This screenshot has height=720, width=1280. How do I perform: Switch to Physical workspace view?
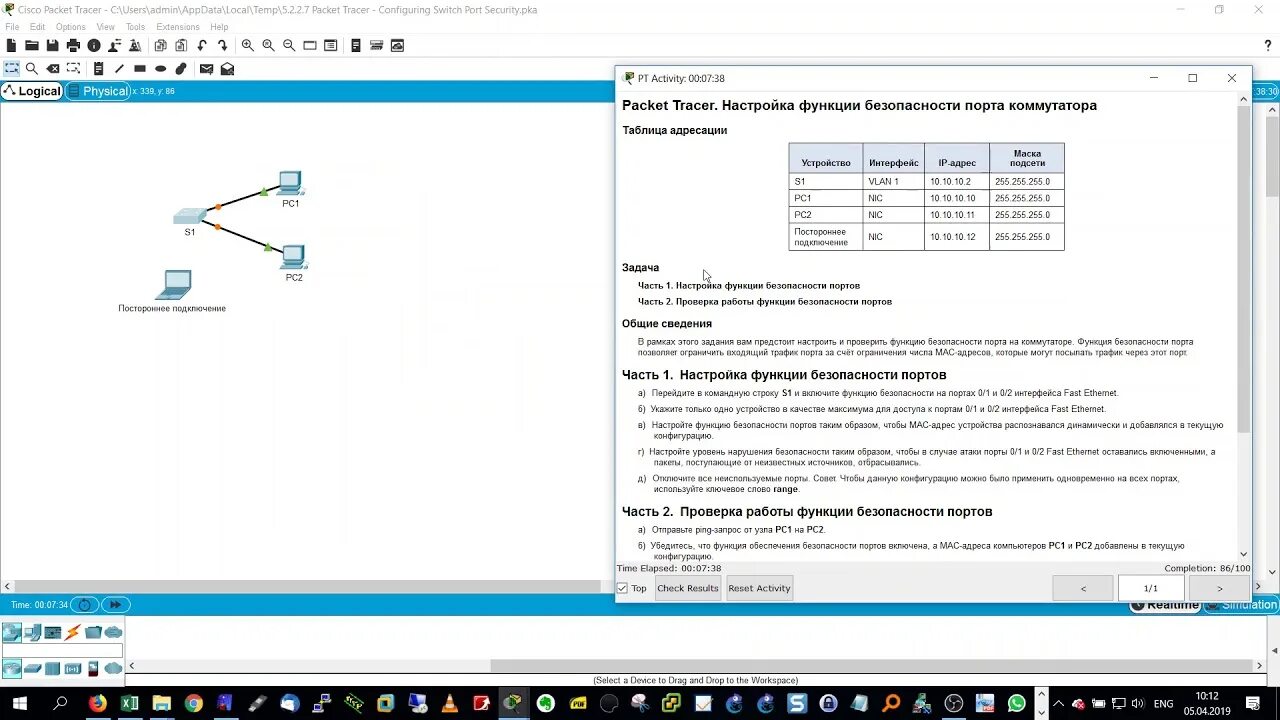point(98,91)
